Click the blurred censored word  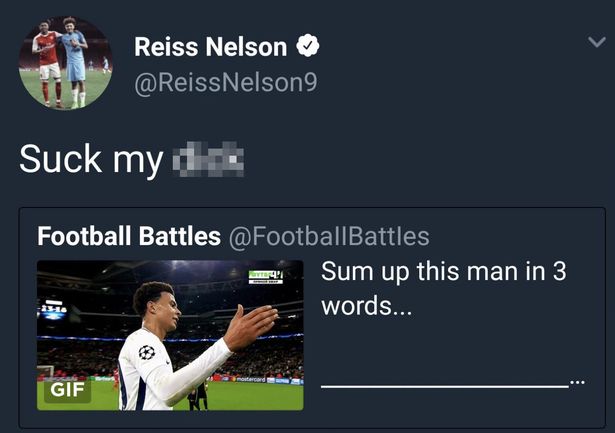click(x=209, y=159)
